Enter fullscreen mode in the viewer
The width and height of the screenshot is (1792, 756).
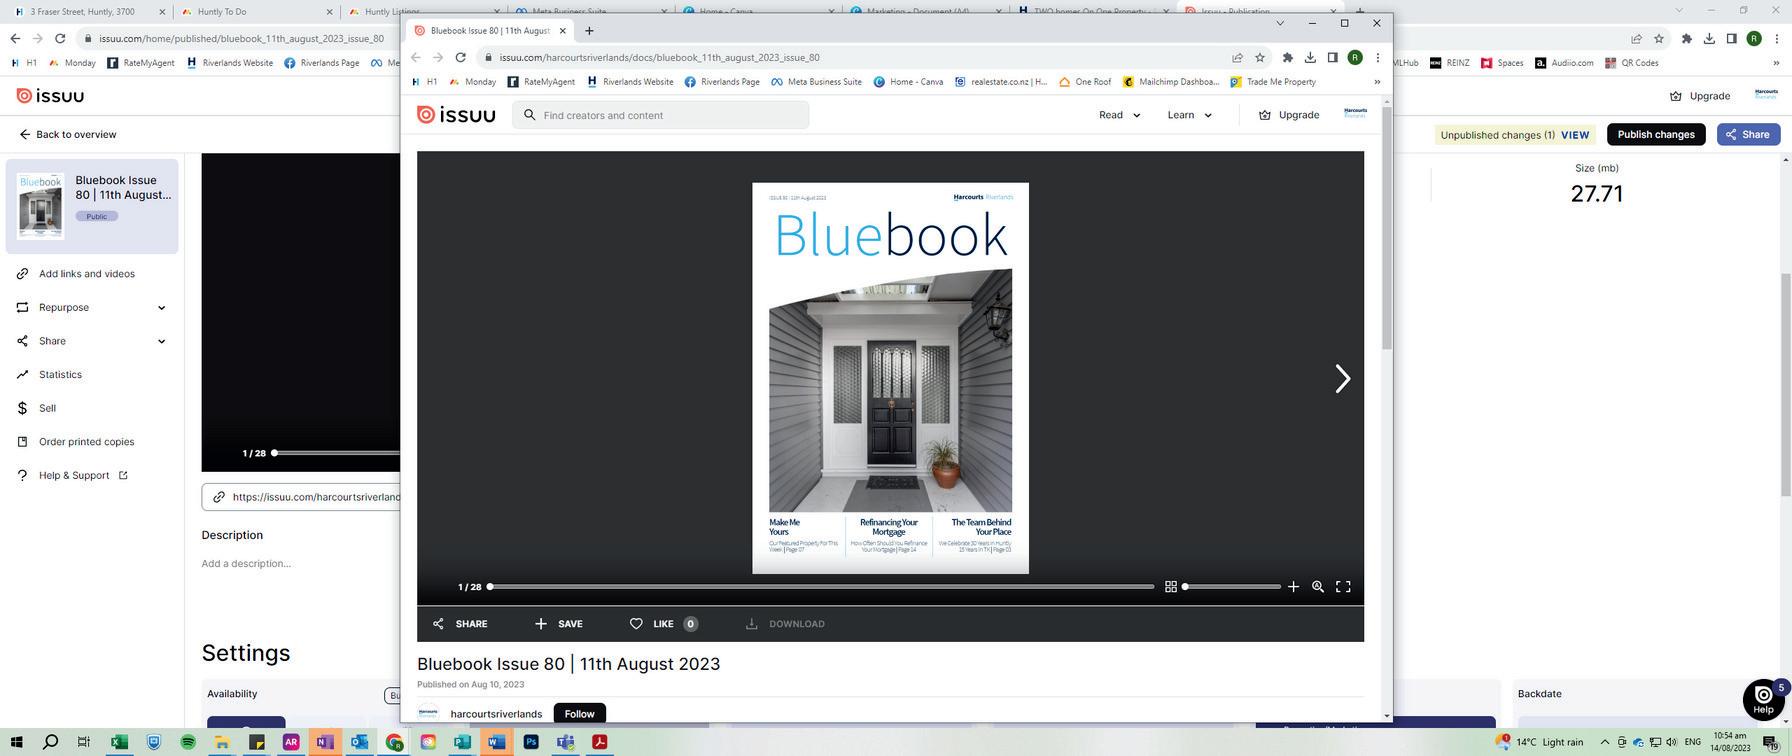tap(1343, 587)
